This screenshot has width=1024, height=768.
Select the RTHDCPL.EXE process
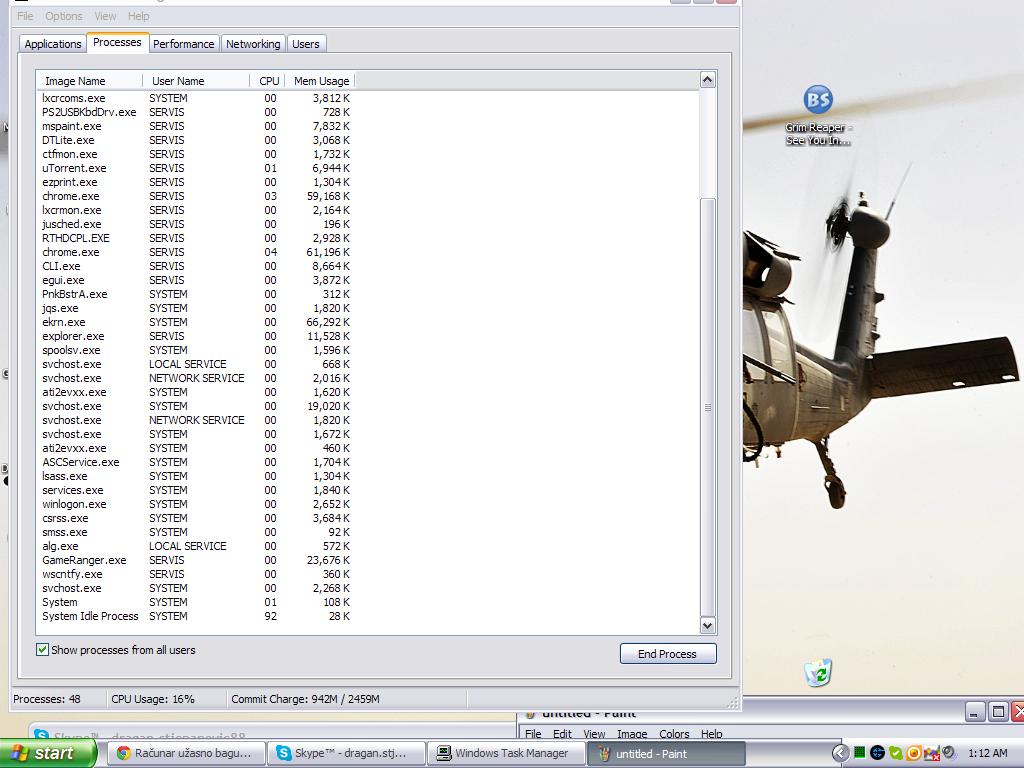point(196,238)
